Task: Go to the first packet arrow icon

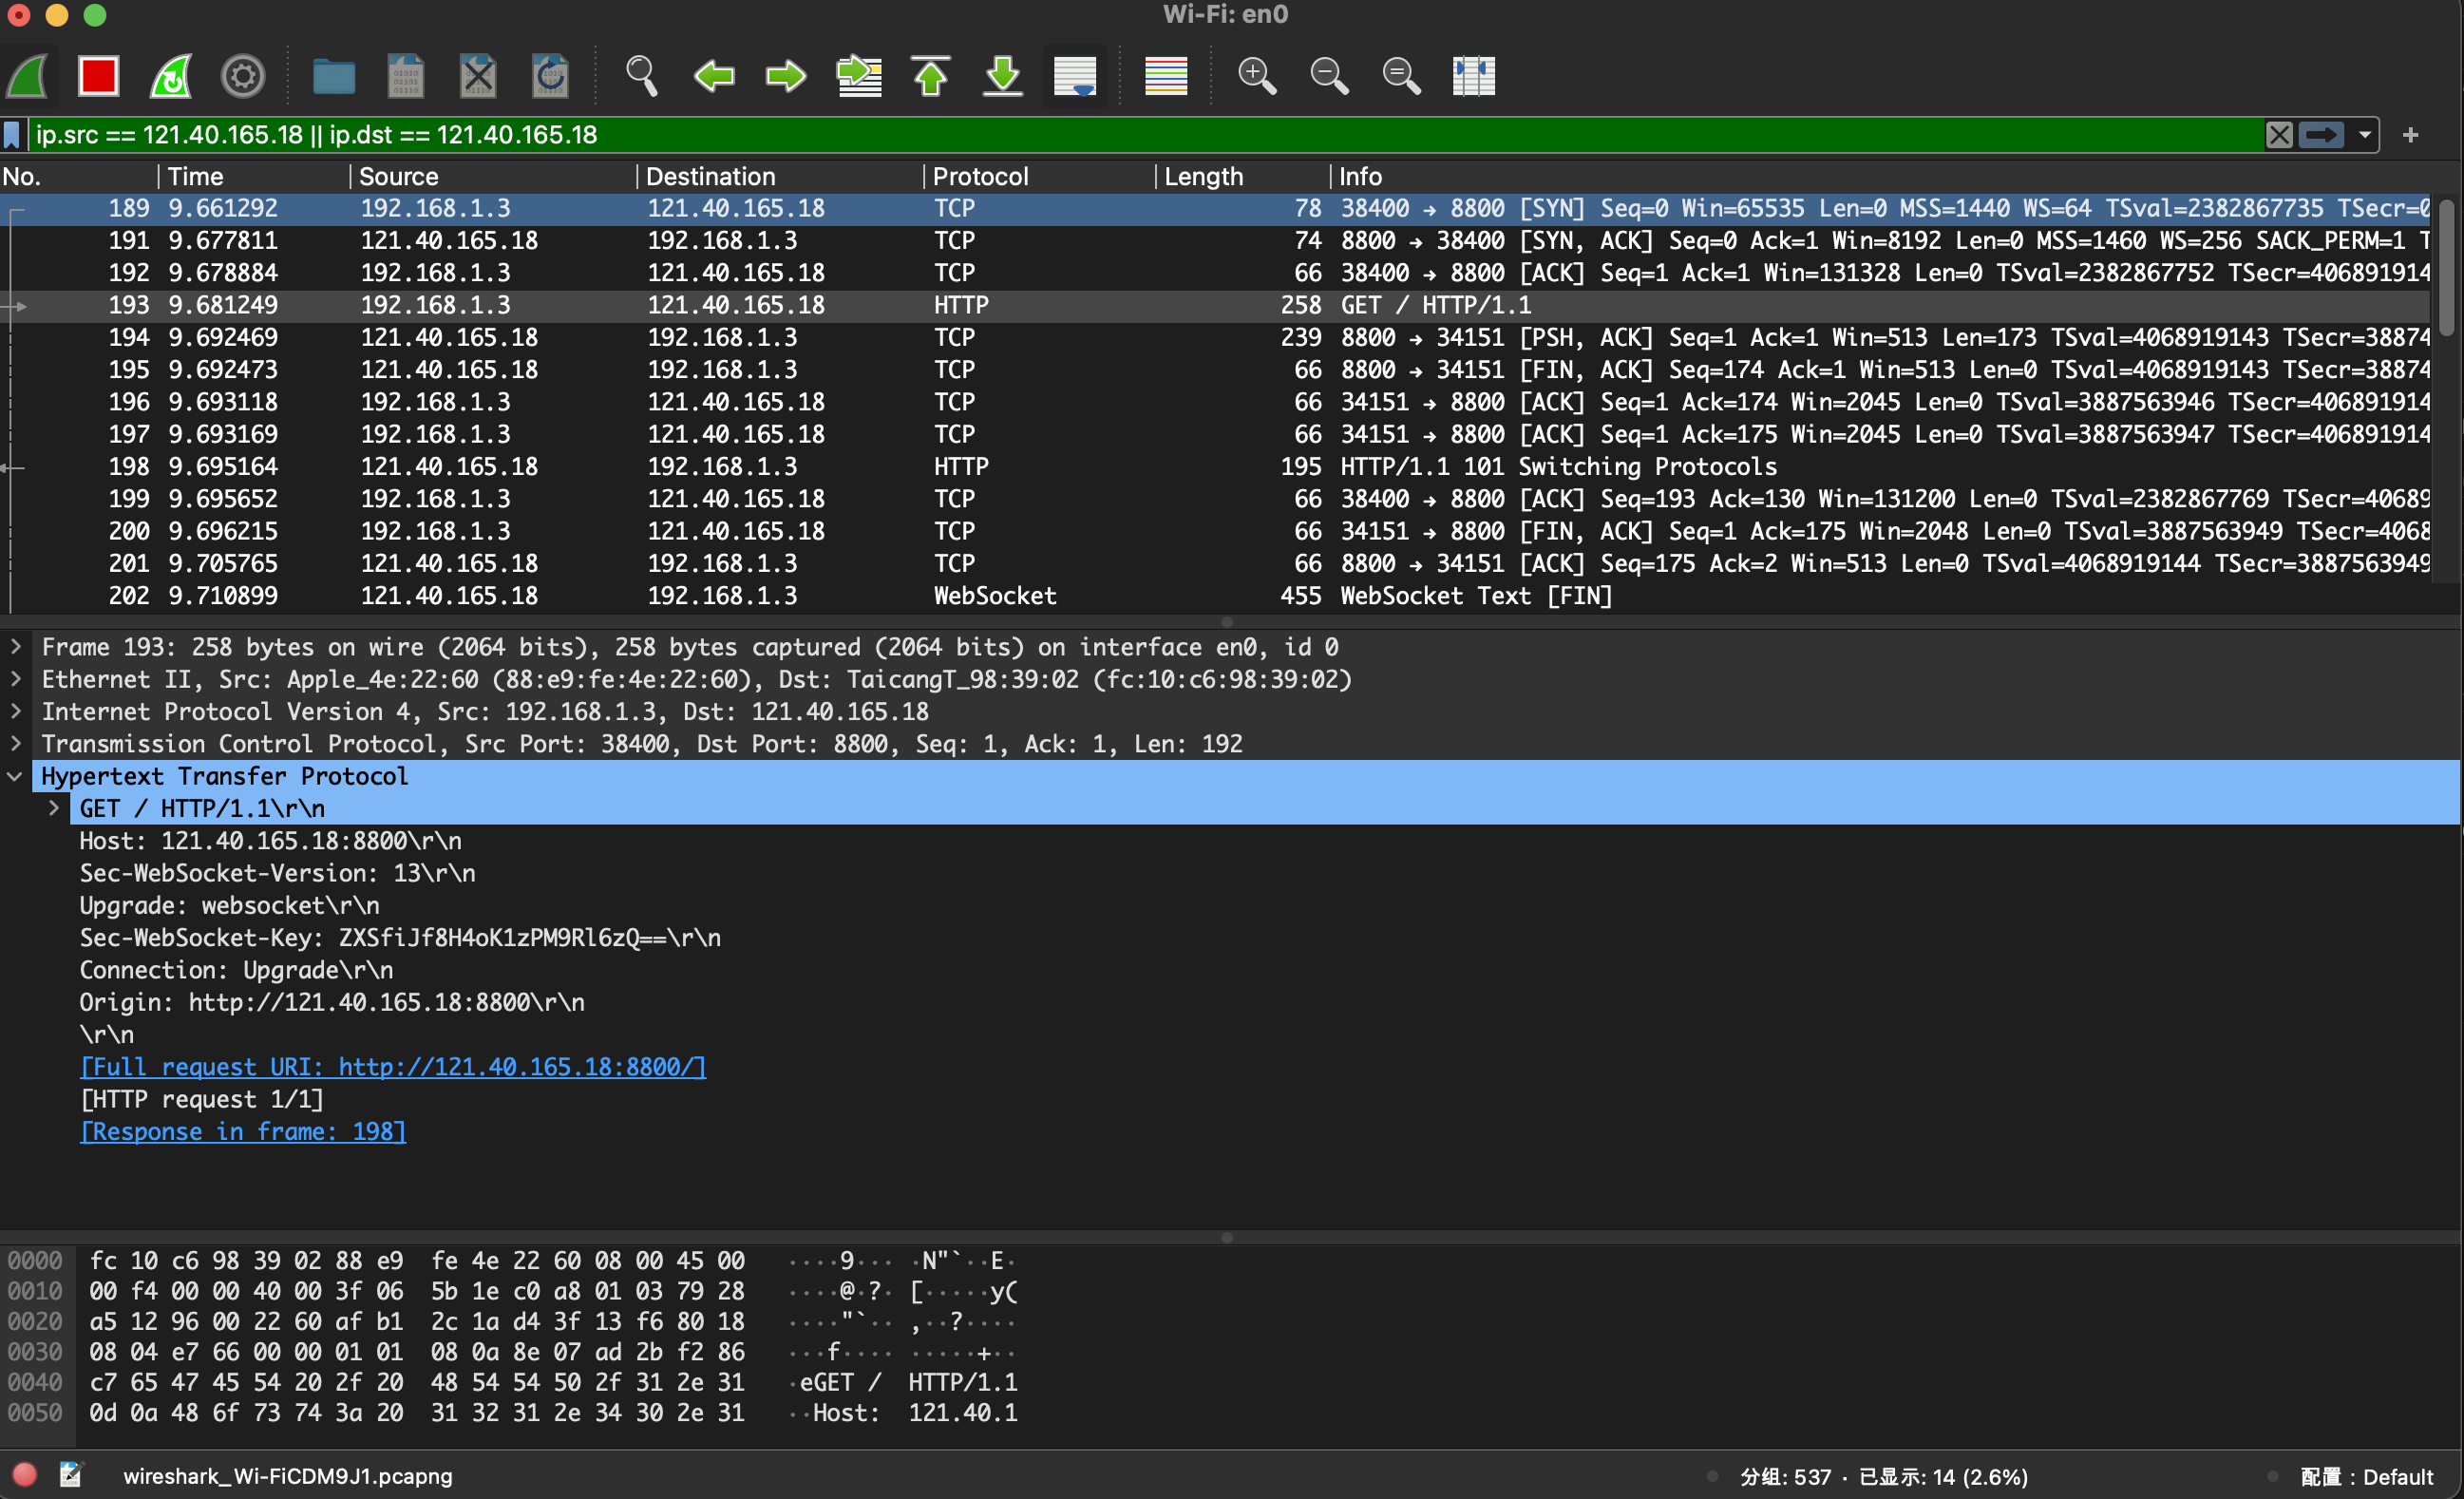Action: [931, 76]
